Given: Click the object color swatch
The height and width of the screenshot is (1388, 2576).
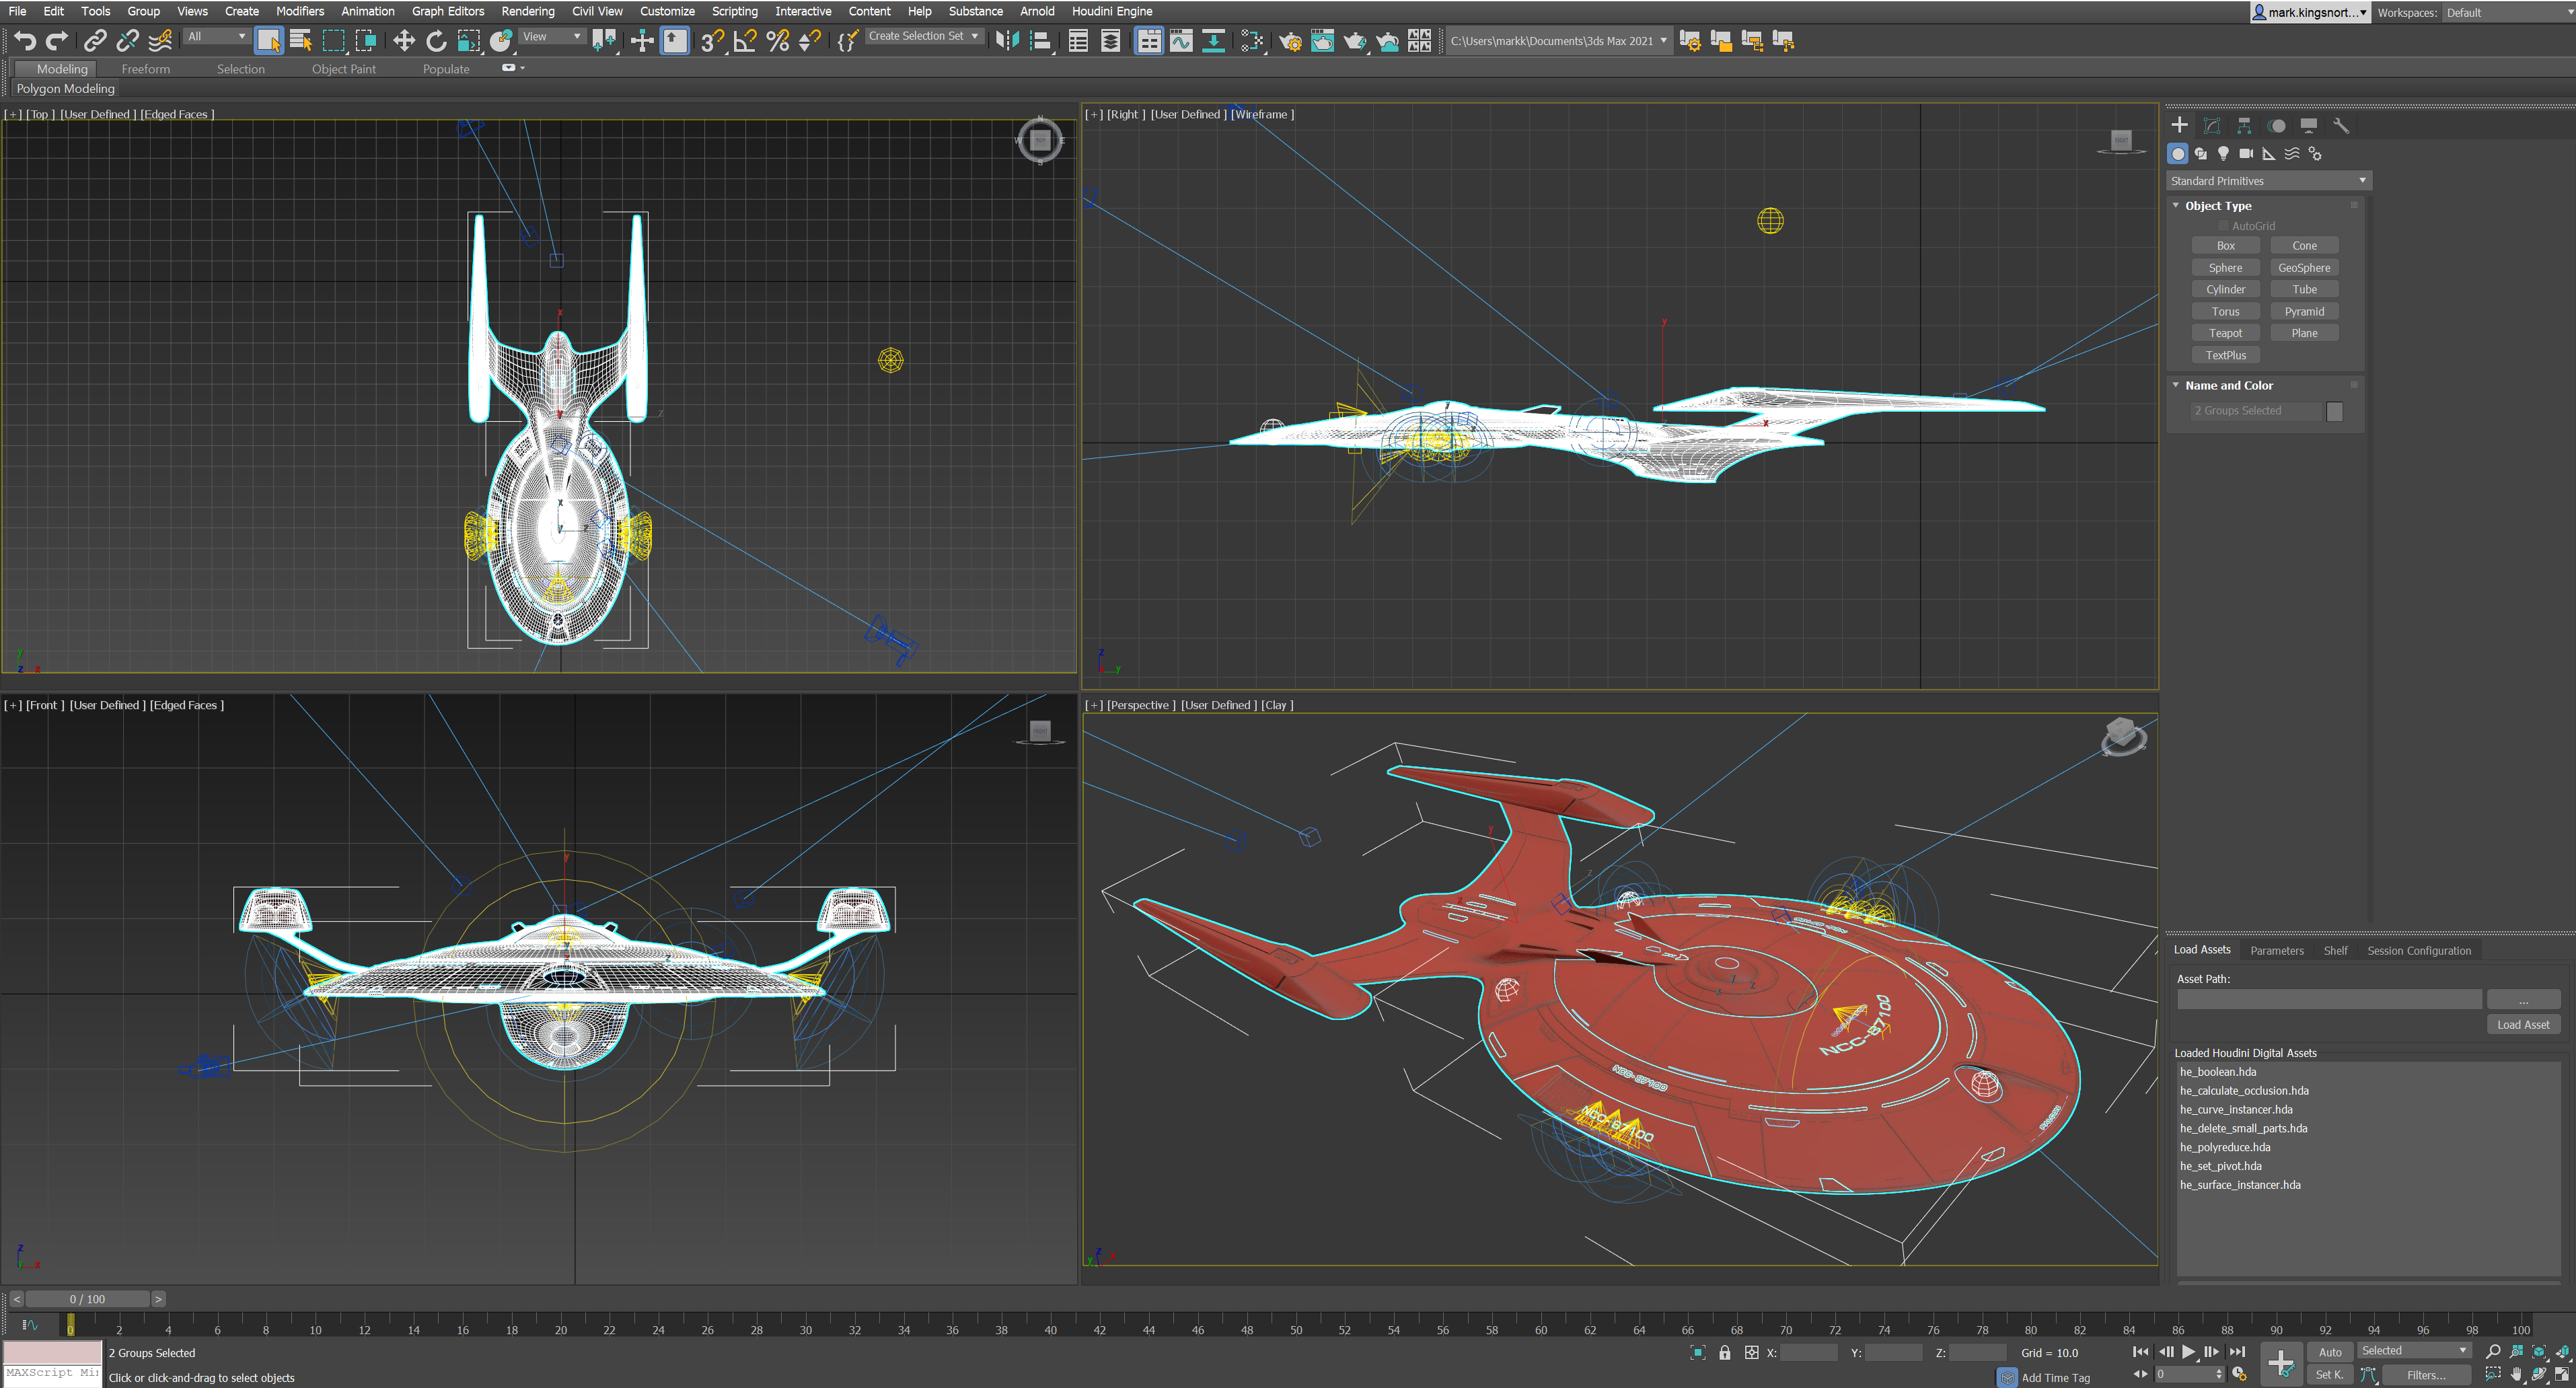Looking at the screenshot, I should point(2334,412).
